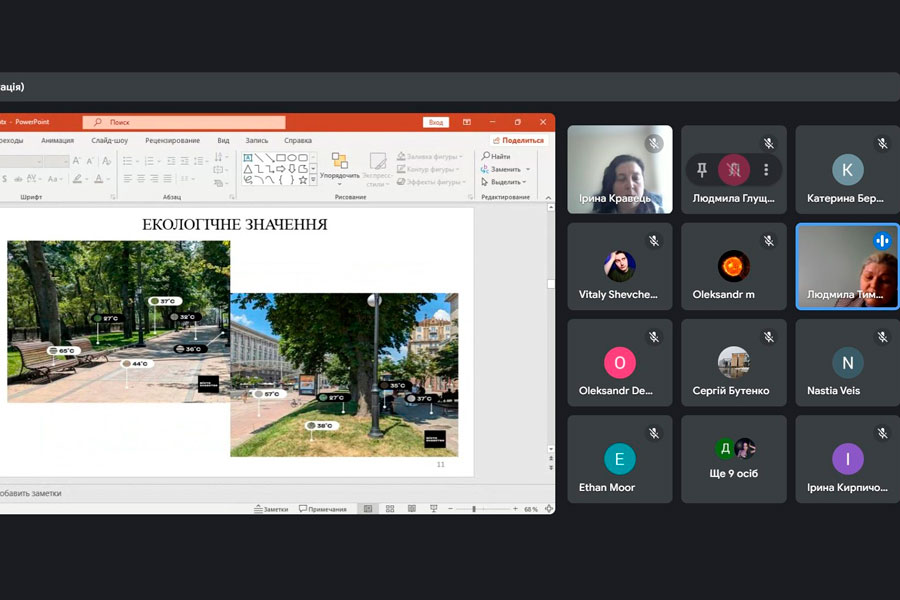Open the Рецензирование ribbon tab
Image resolution: width=900 pixels, height=600 pixels.
[172, 141]
